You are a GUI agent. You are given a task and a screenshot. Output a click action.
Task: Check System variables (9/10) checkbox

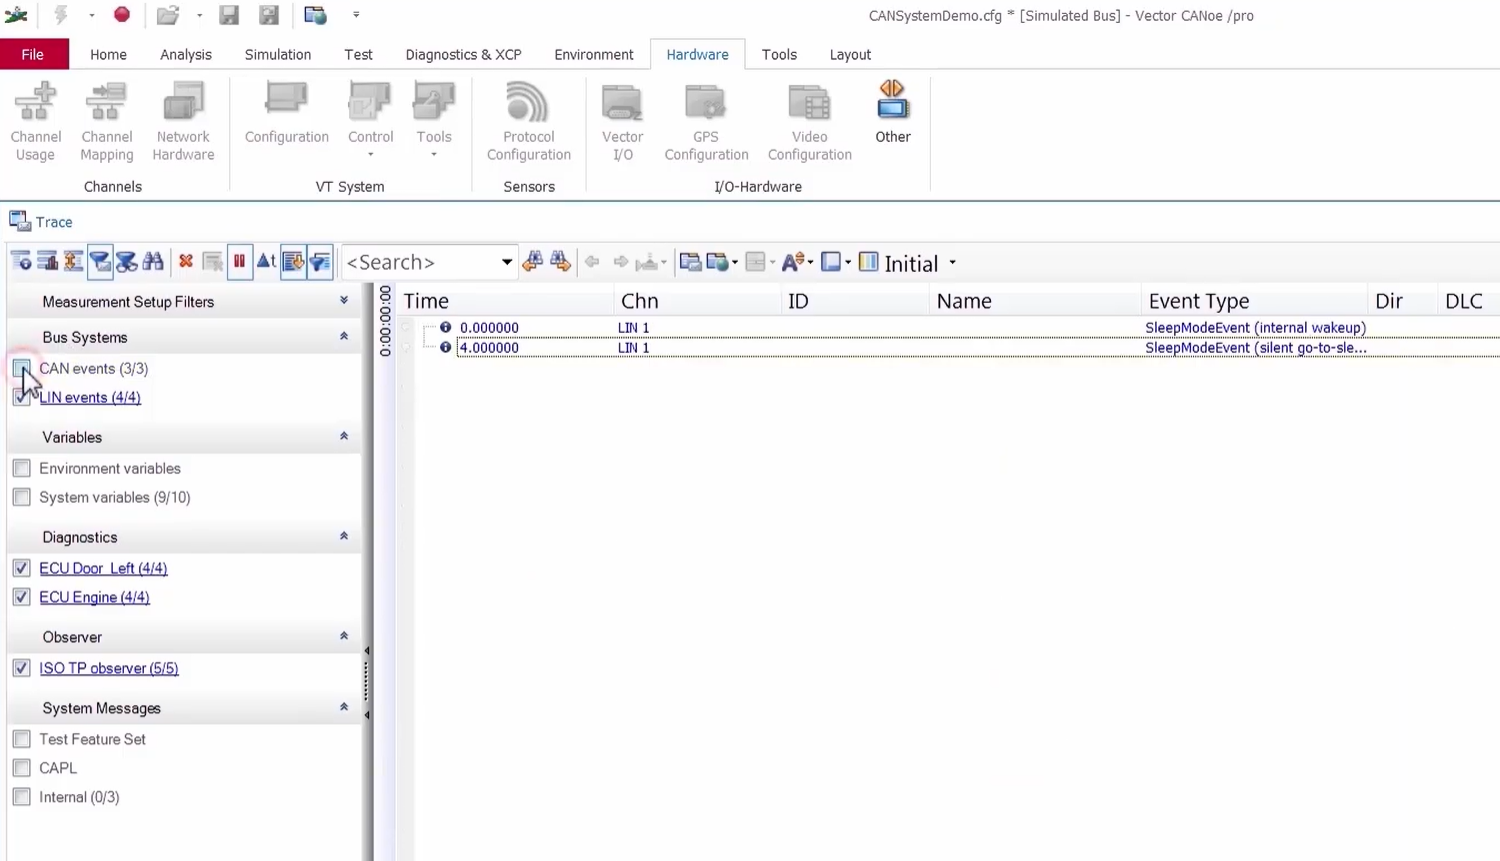[x=21, y=497]
